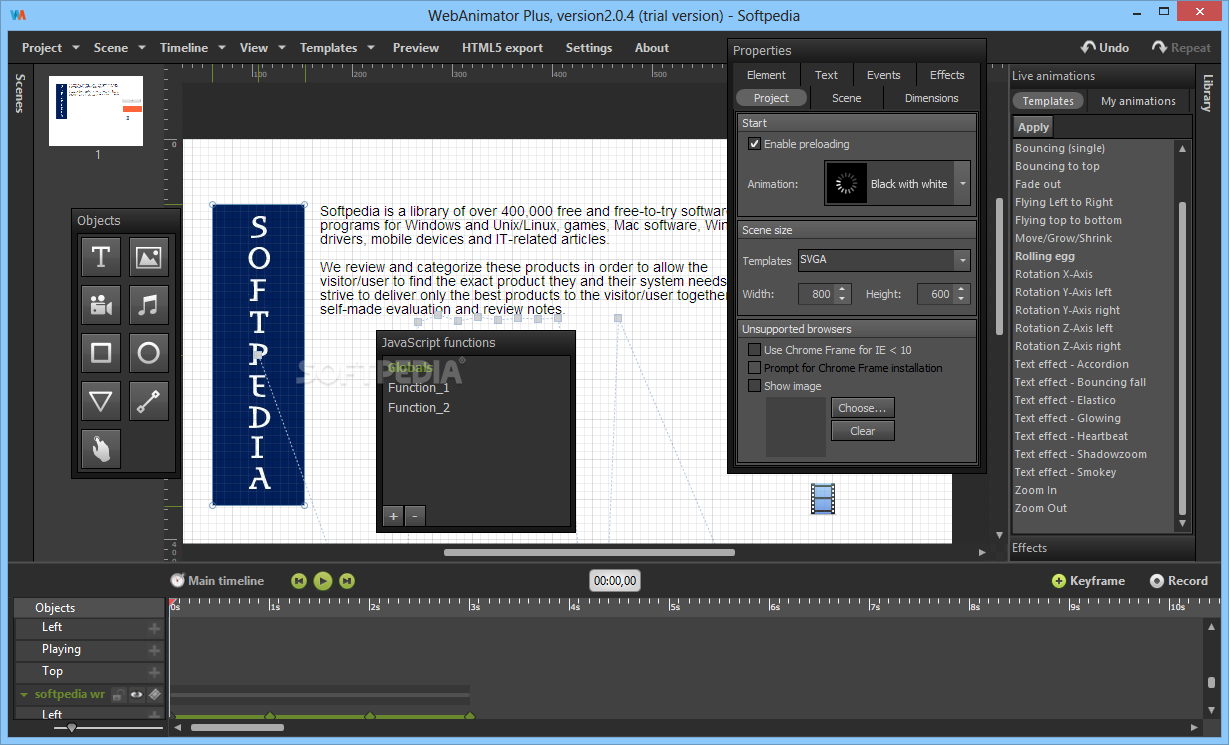Screen dimensions: 1229x745
Task: Click tag icon on softpedia wr layer
Action: pyautogui.click(x=155, y=694)
